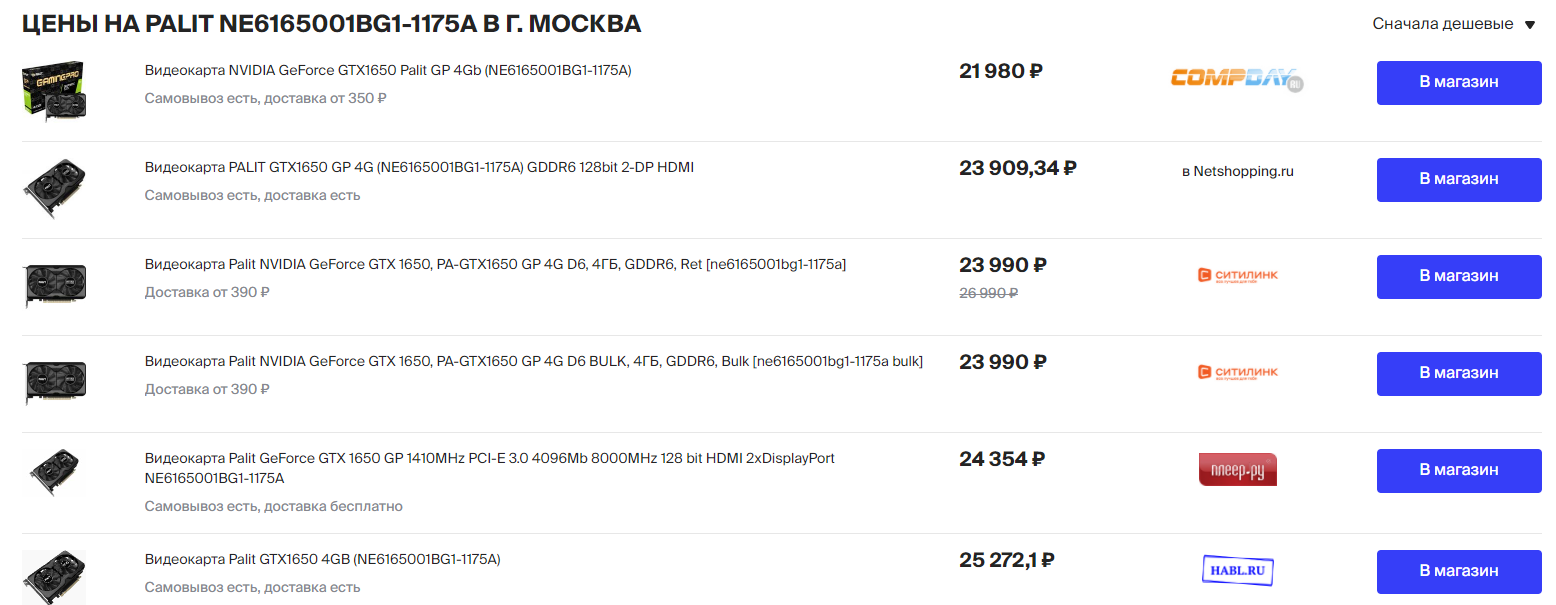Click the Pleer.ru store logo
The image size is (1556, 605).
click(x=1237, y=469)
